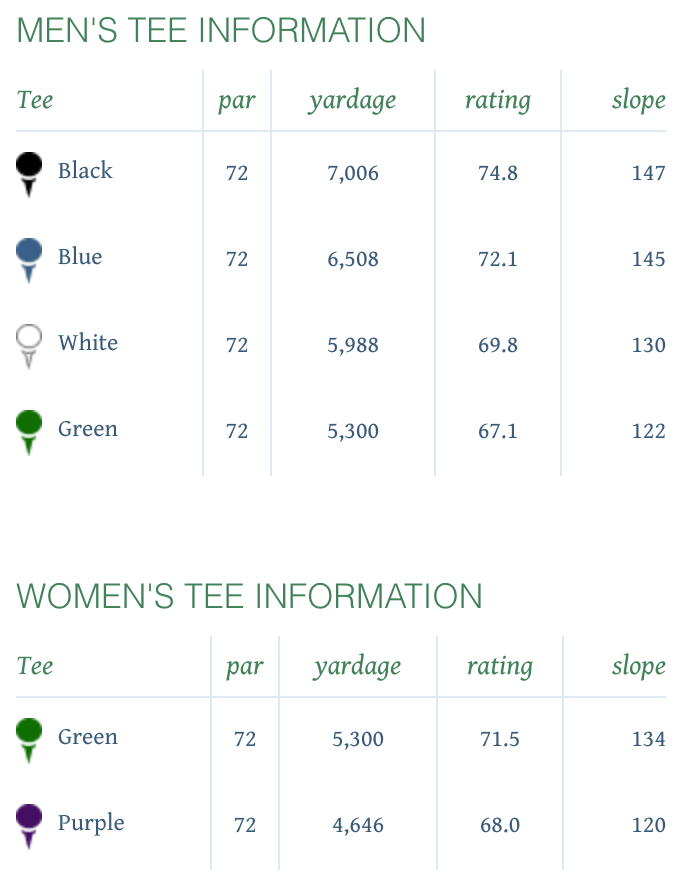Click the 4,646 yardage value
Viewport: 684px width, 872px height.
pyautogui.click(x=358, y=825)
